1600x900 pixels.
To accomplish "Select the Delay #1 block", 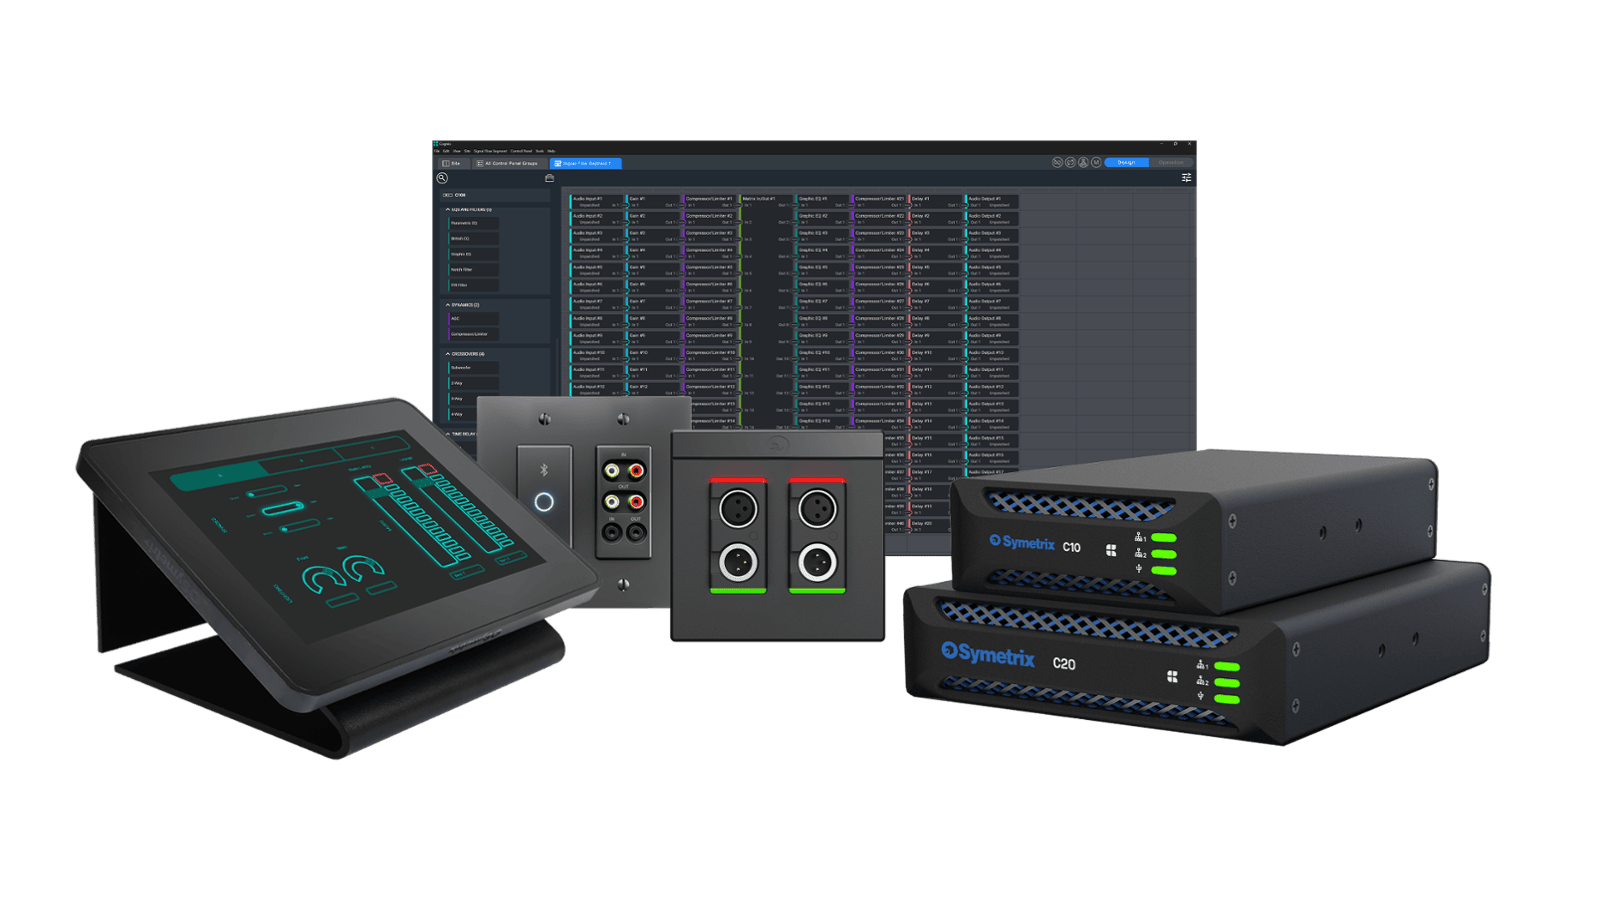I will point(934,201).
